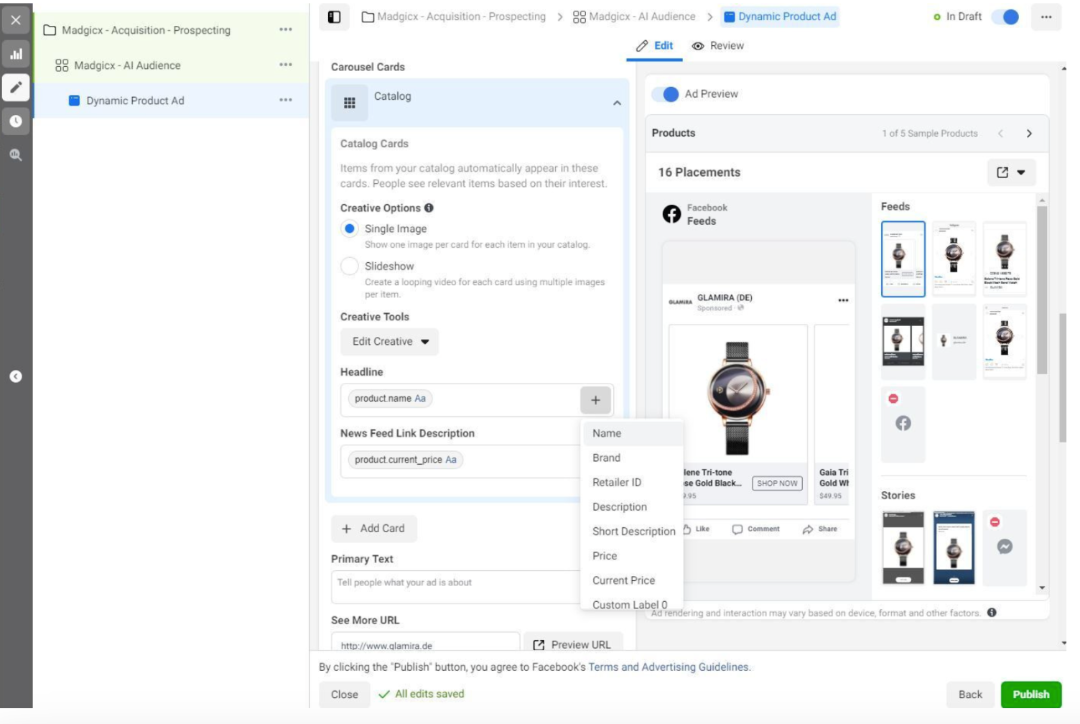
Task: Select the Single Image radio option
Action: point(349,229)
